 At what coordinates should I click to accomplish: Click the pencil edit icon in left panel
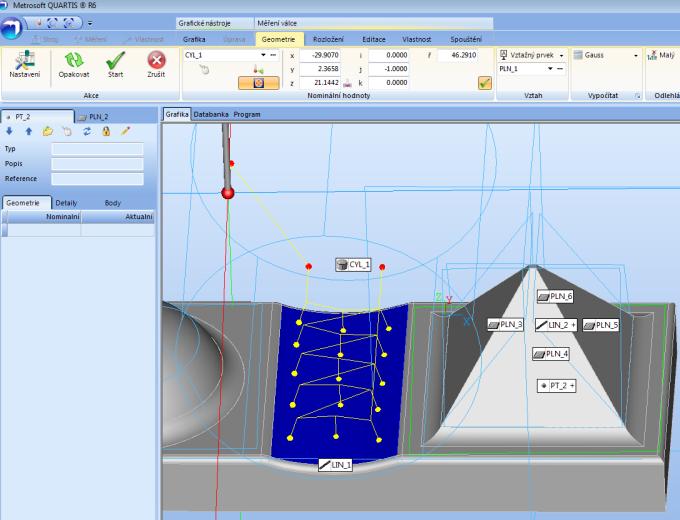pos(125,131)
